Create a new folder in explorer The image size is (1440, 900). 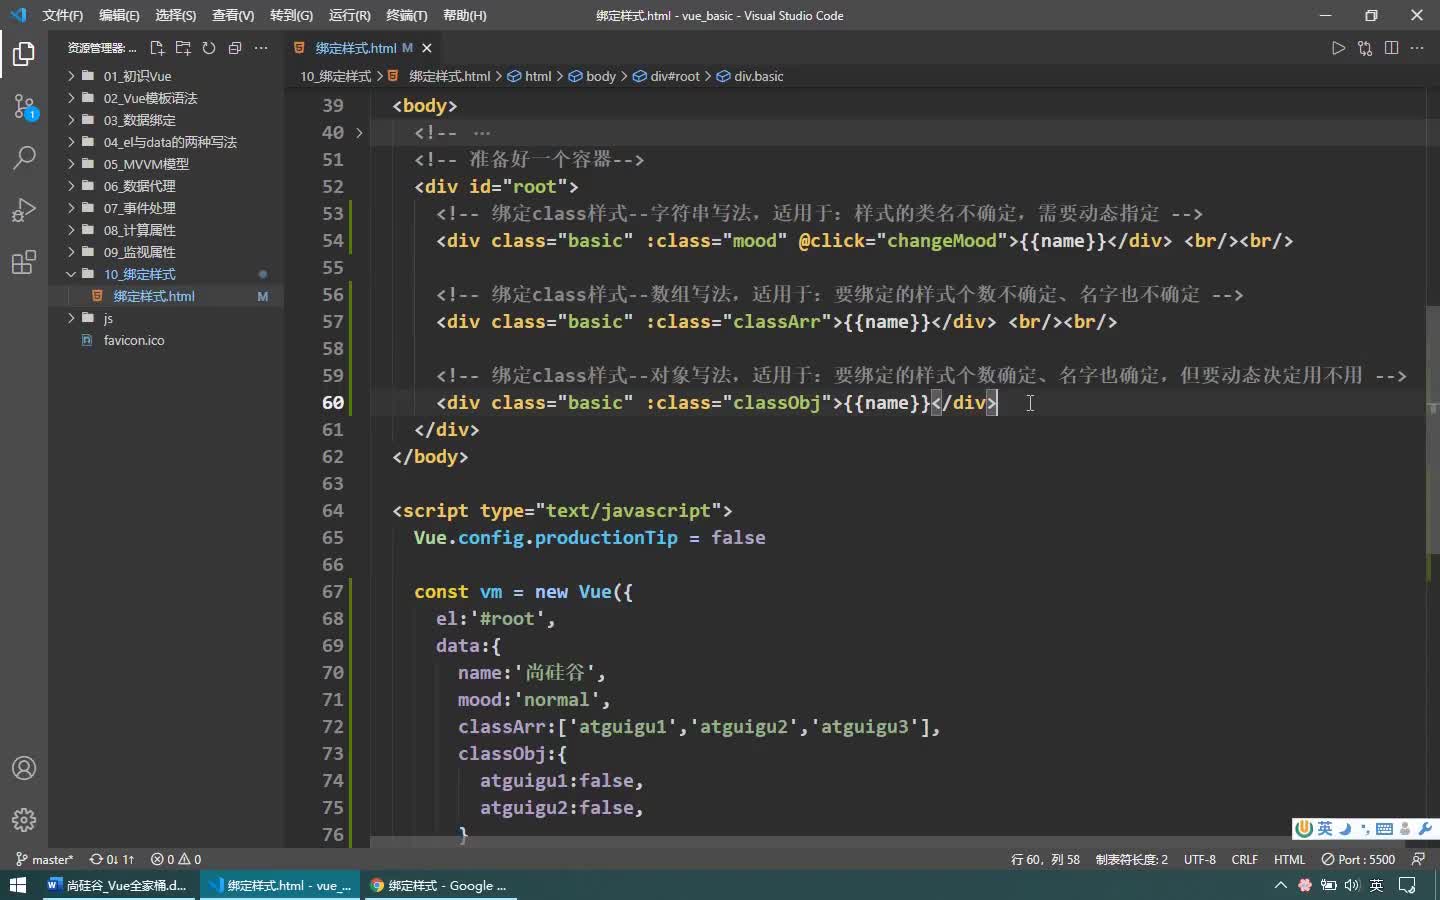[183, 48]
